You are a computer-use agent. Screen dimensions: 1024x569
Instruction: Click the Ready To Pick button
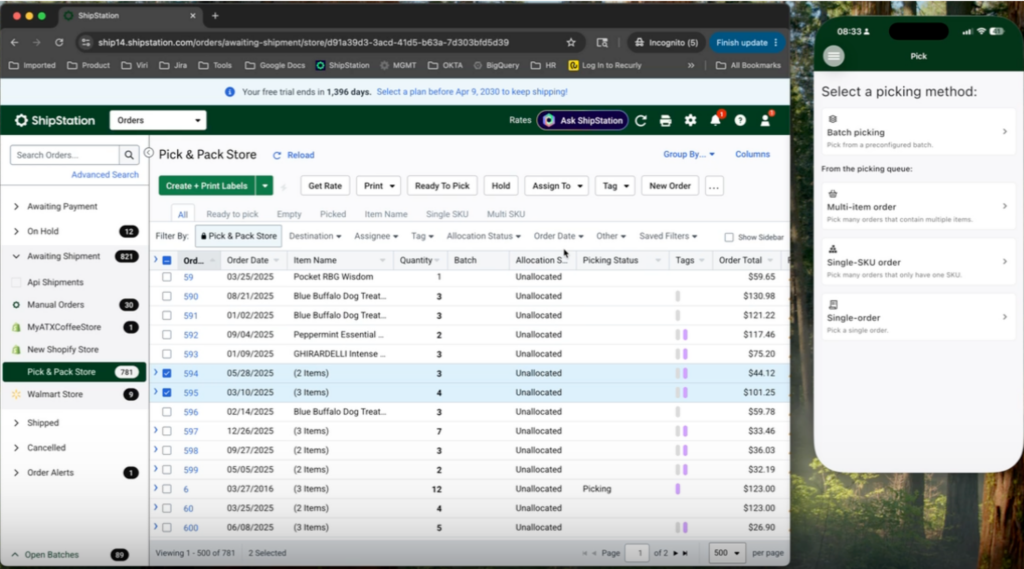coord(442,186)
